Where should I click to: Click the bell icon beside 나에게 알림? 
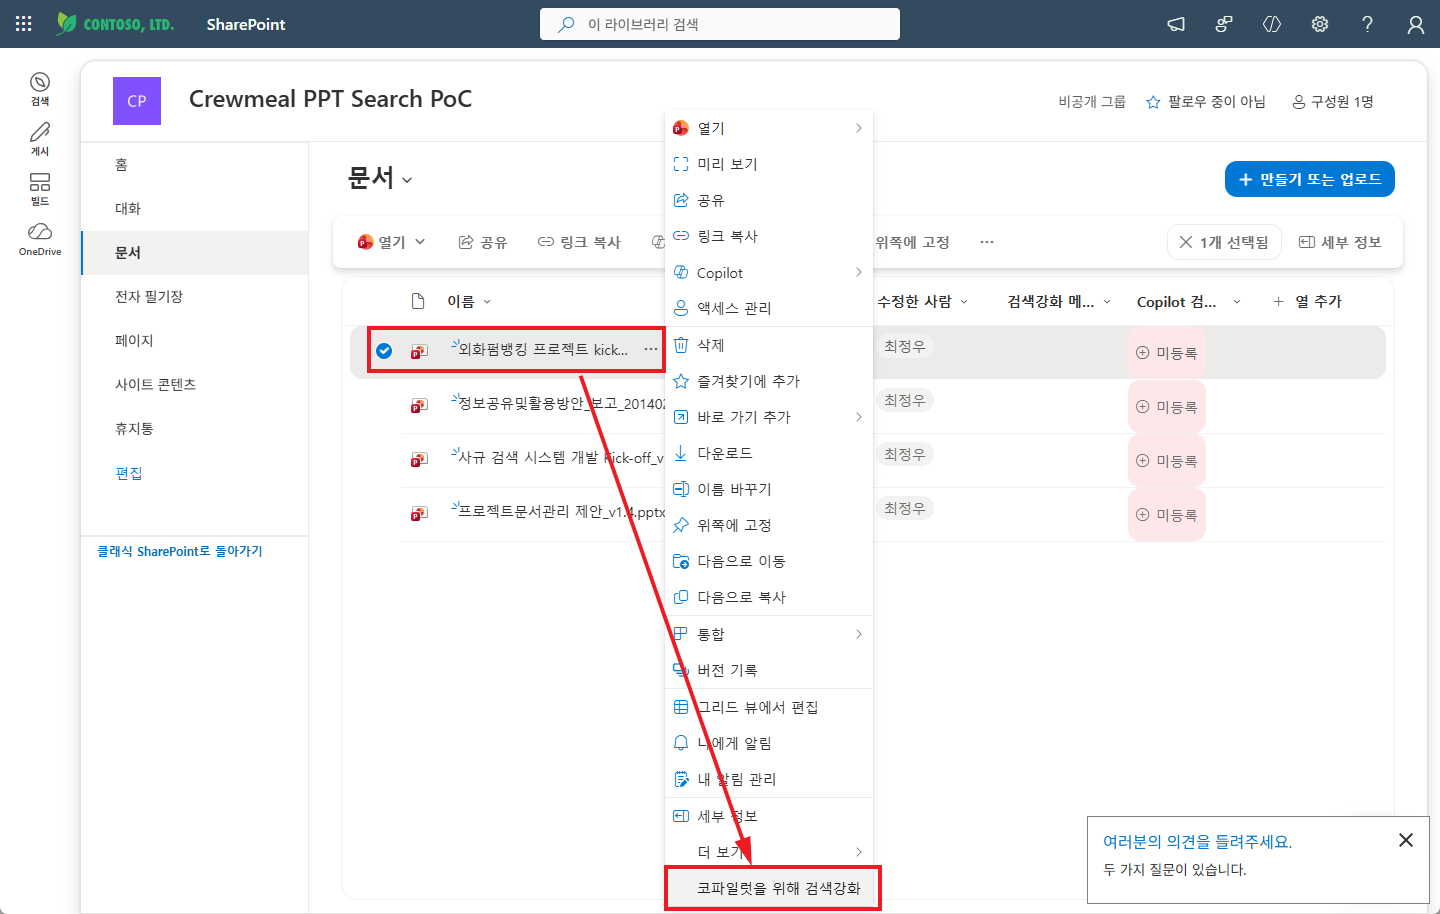click(x=681, y=743)
